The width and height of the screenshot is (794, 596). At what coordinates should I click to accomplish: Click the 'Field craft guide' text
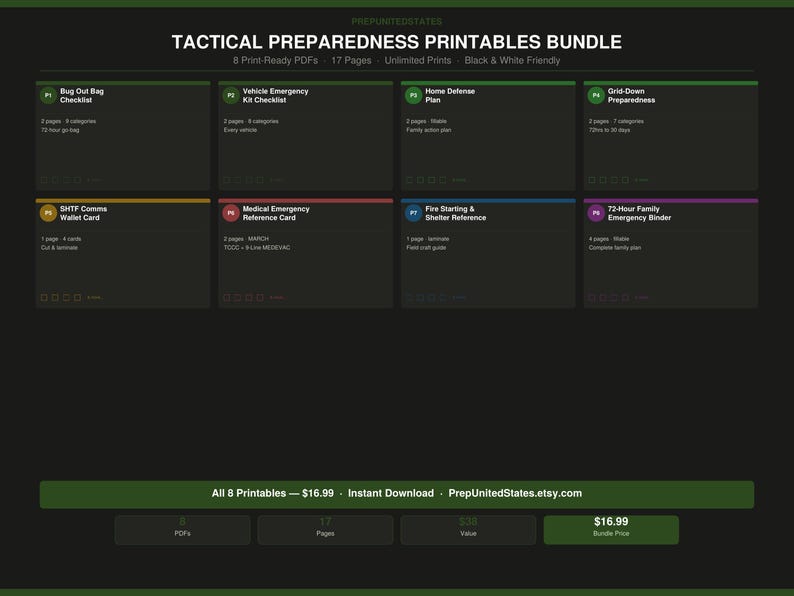(x=426, y=248)
